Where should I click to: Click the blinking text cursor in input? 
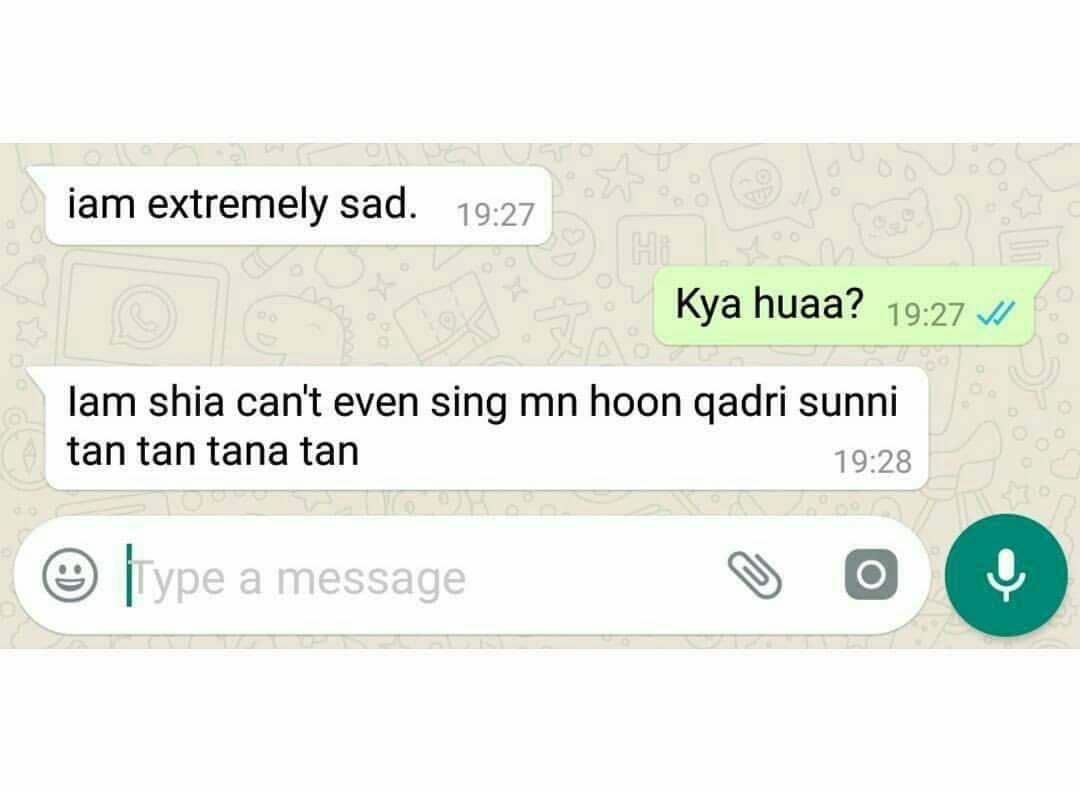129,575
